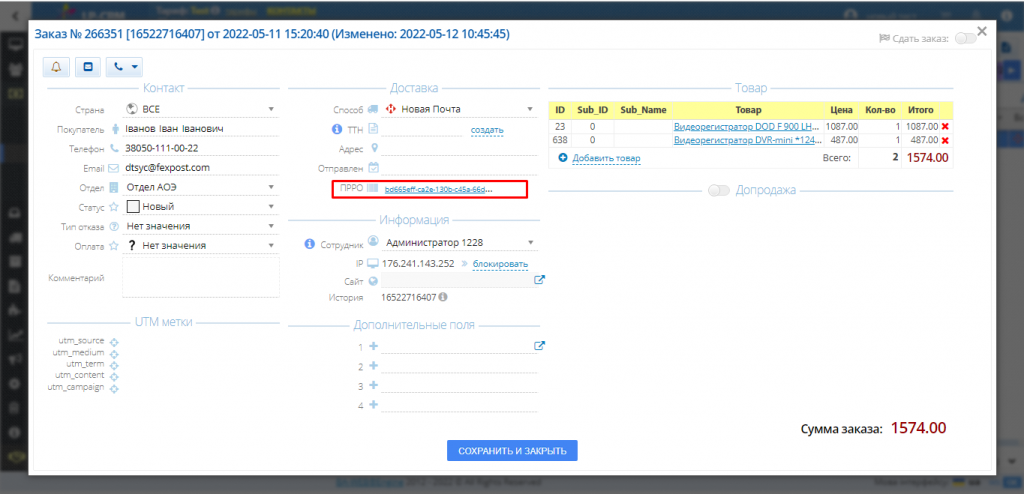Click the plus icon of additional field 1
1024x494 pixels.
(x=374, y=346)
